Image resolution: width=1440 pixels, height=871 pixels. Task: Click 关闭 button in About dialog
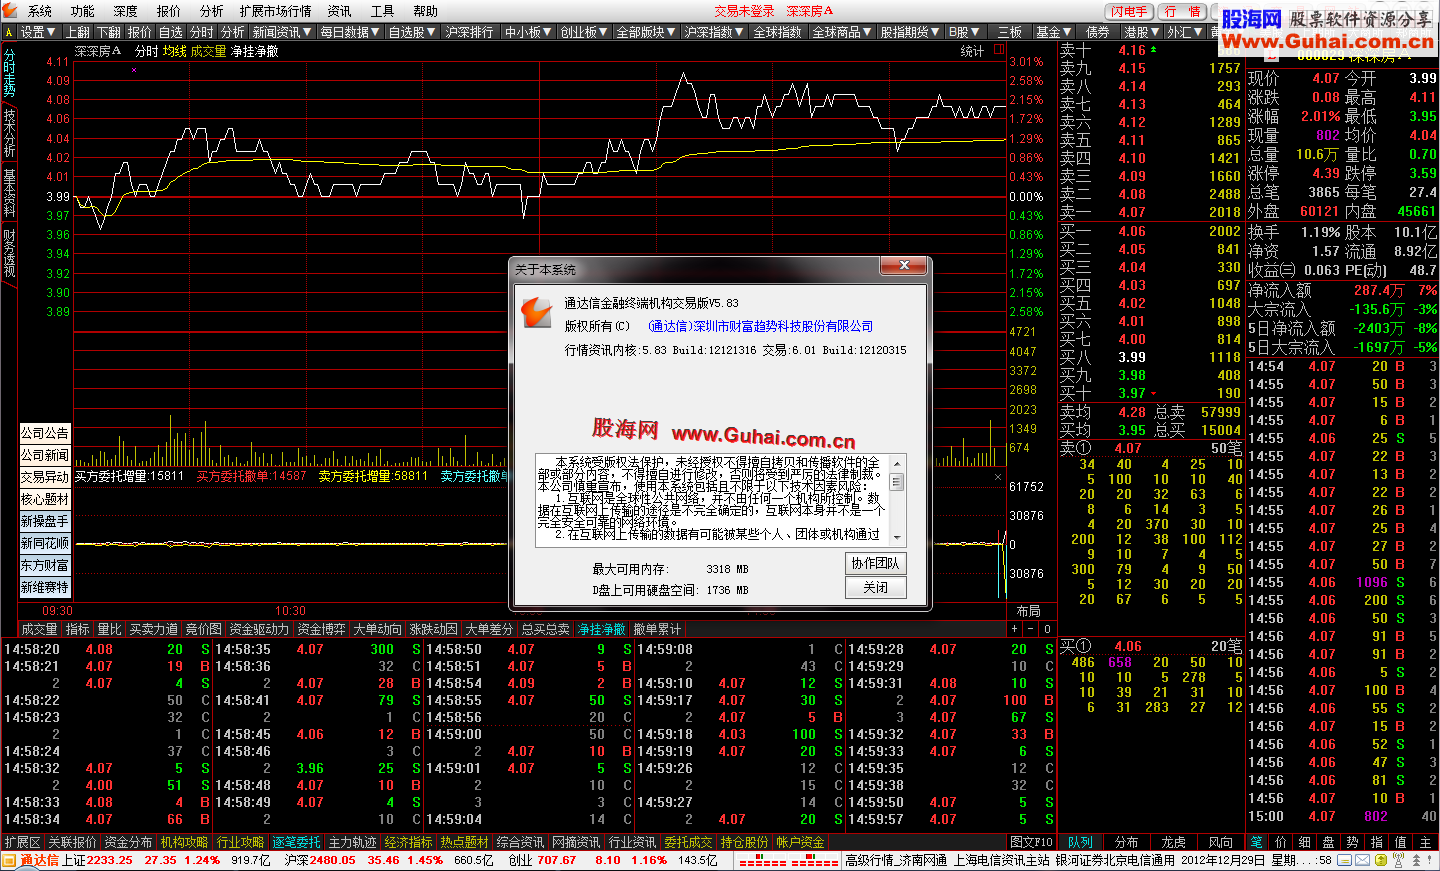coord(875,588)
